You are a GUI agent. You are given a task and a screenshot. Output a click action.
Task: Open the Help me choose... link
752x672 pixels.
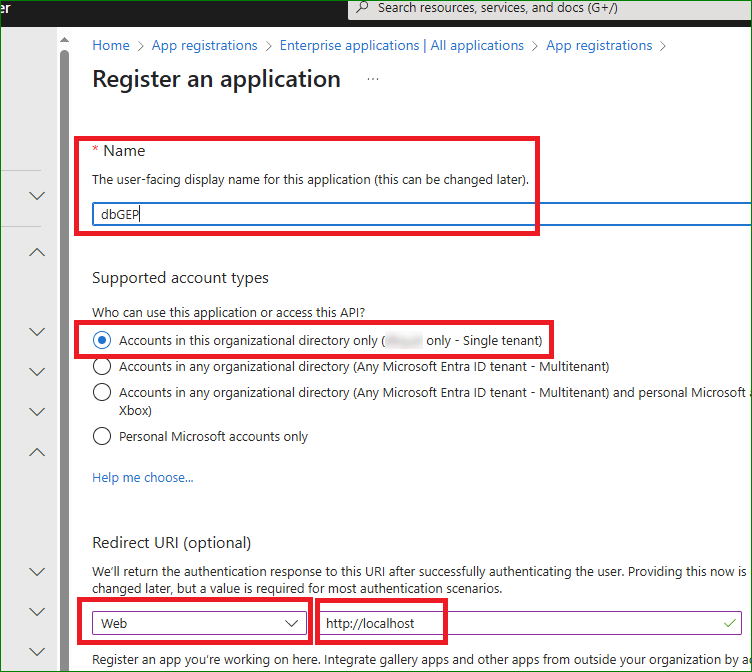(x=143, y=477)
